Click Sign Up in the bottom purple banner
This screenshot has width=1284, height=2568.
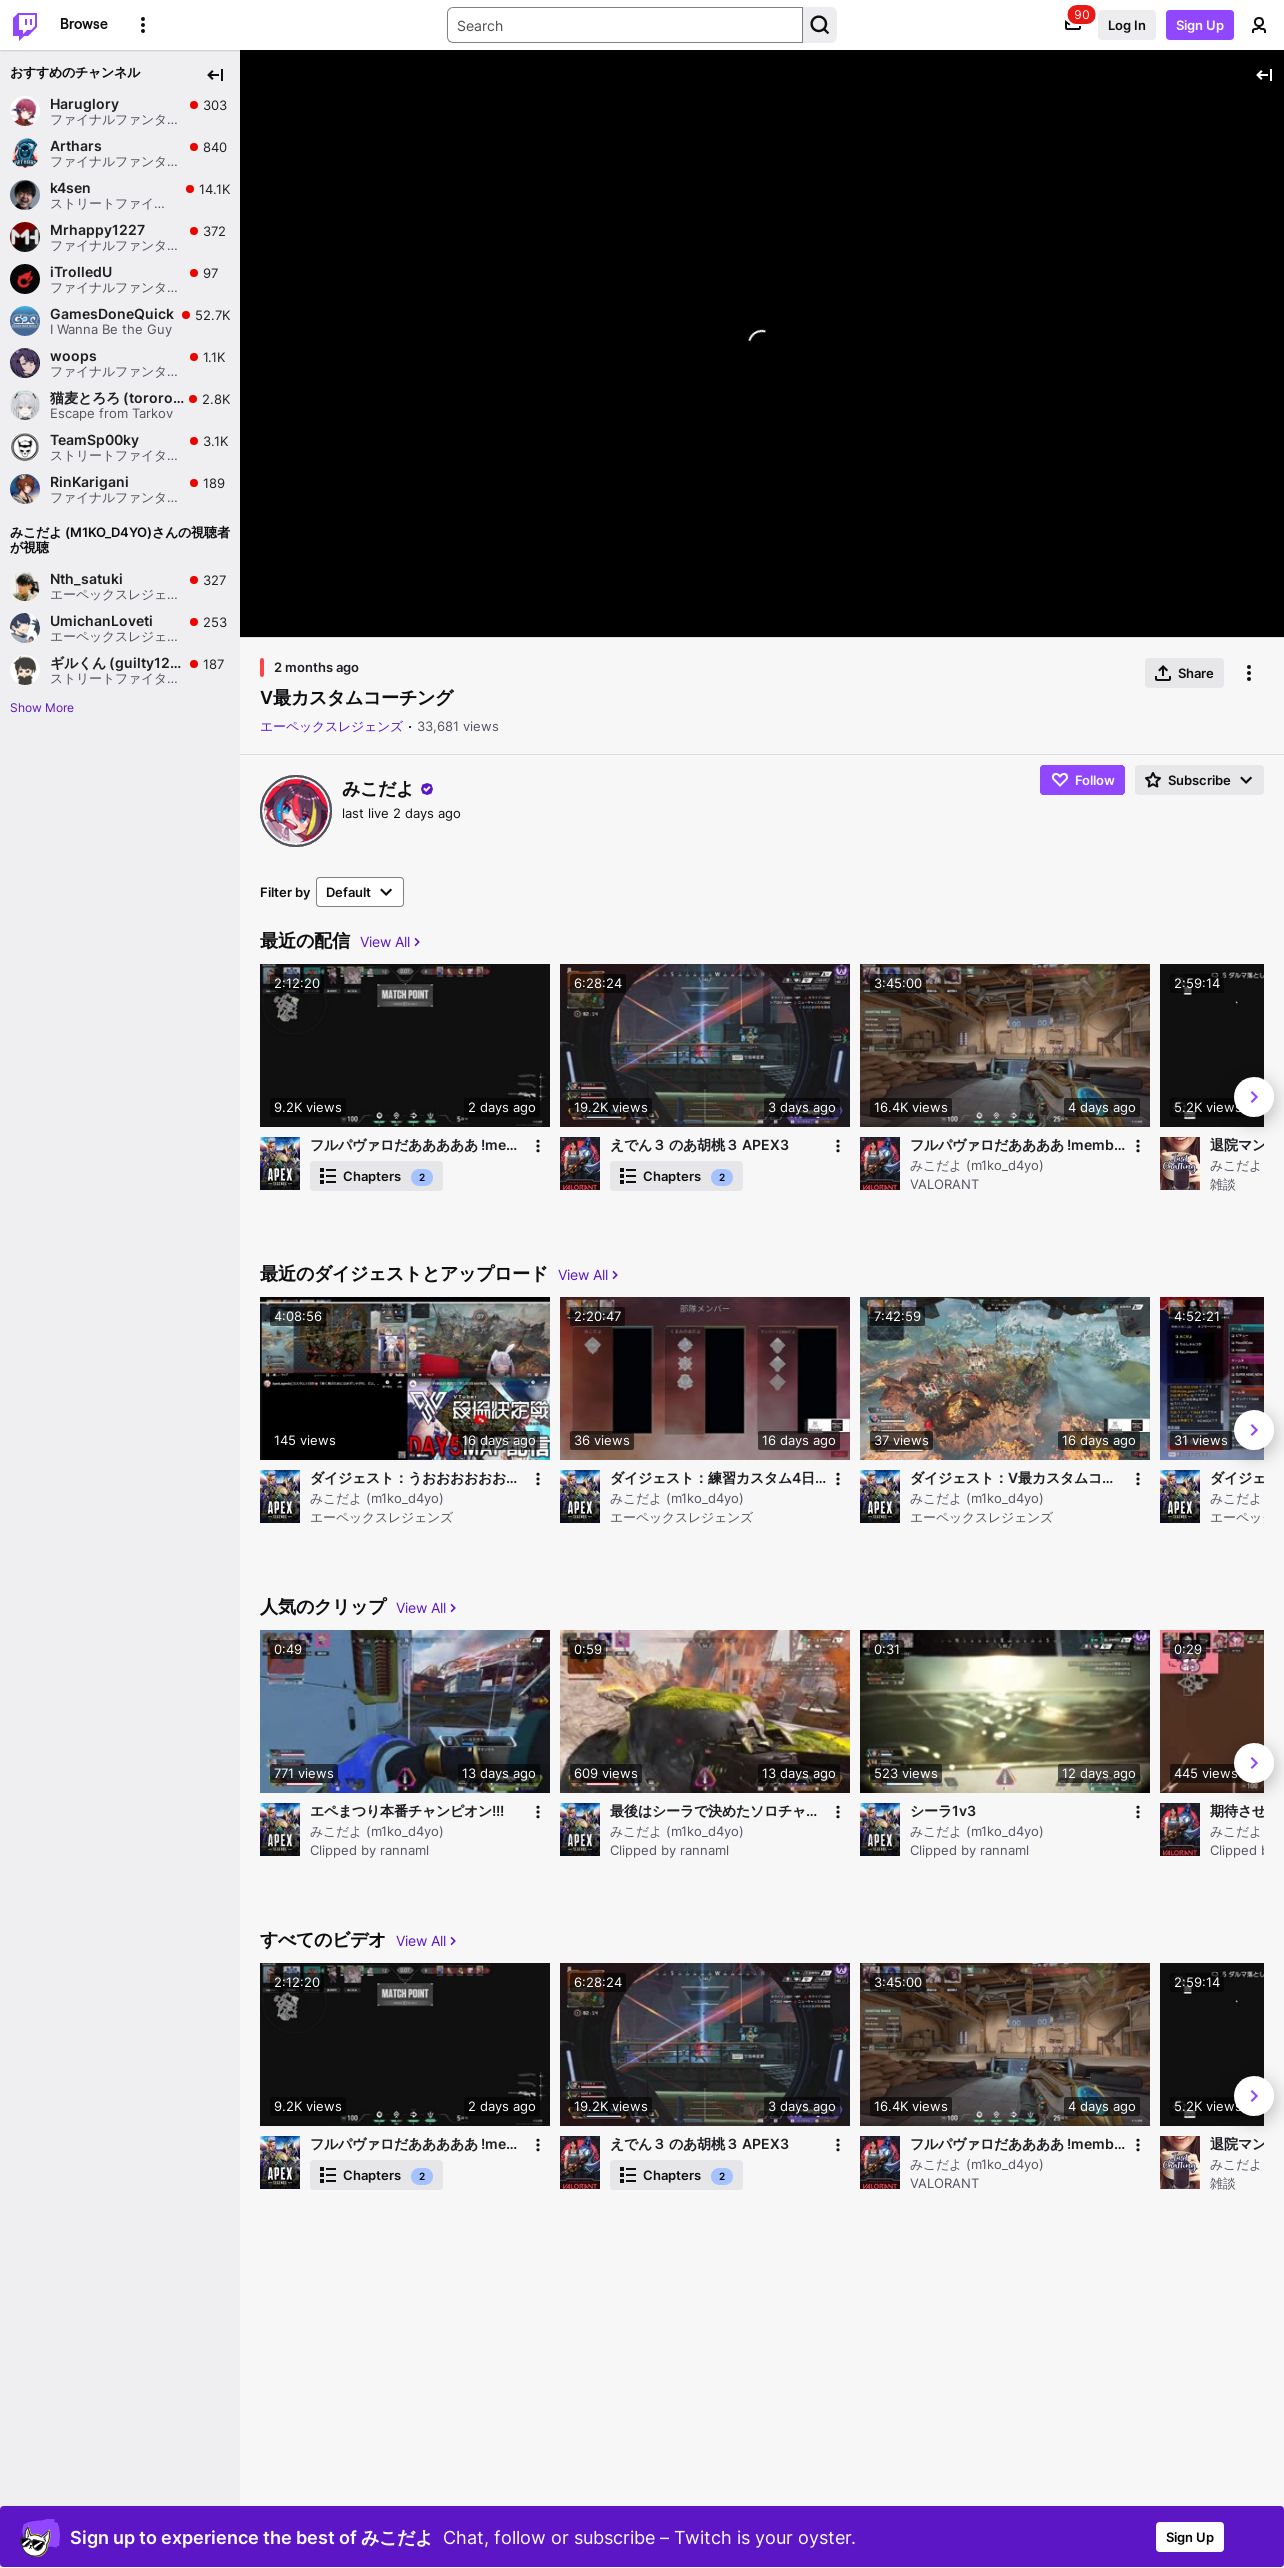[1189, 2537]
